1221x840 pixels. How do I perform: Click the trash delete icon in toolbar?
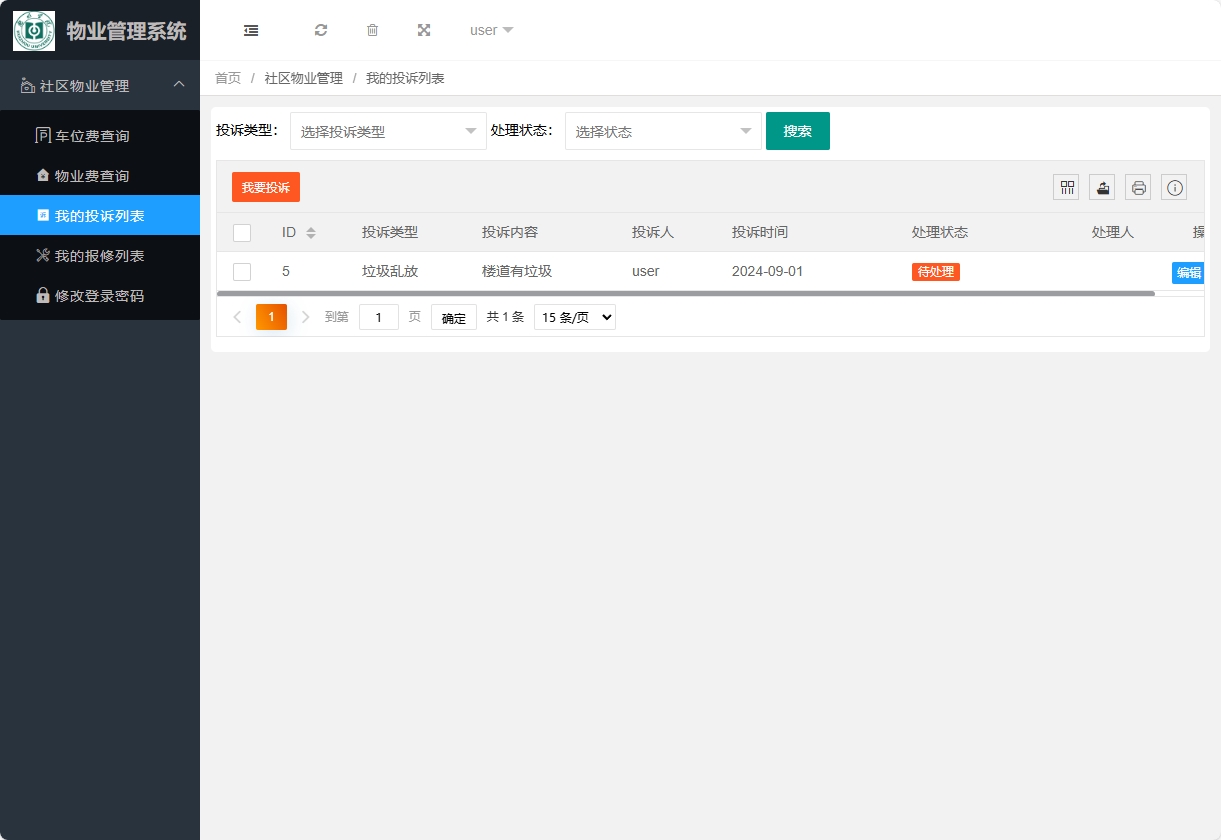[x=372, y=30]
